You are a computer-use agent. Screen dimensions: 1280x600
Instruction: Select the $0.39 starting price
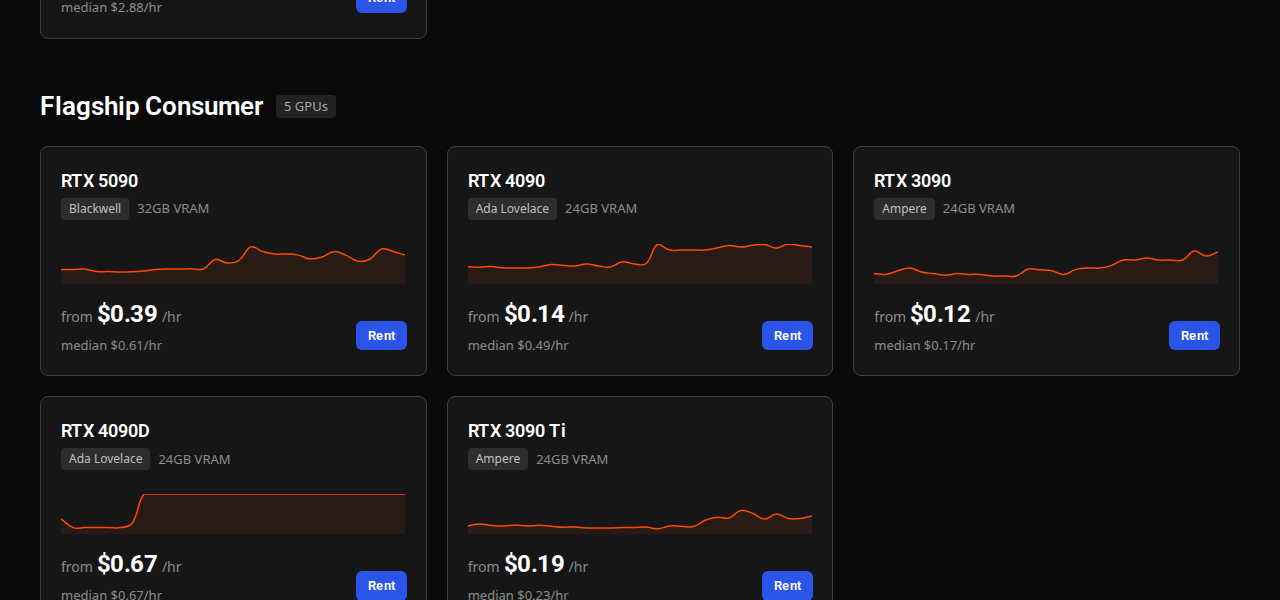pyautogui.click(x=127, y=314)
